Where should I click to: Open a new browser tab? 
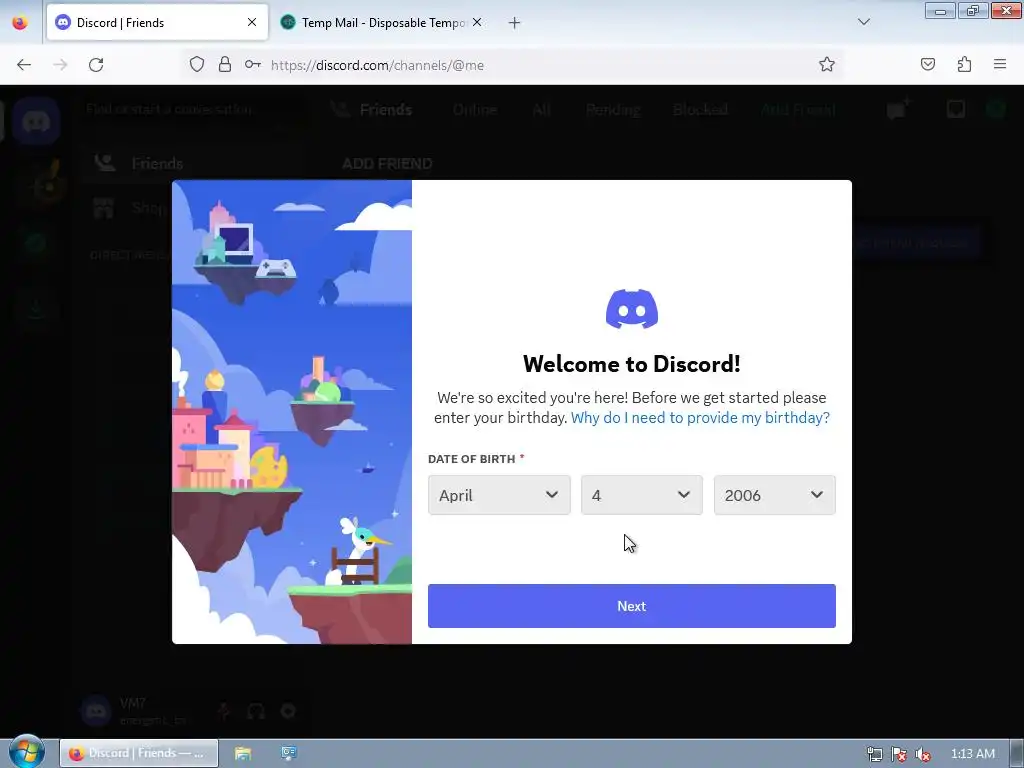coord(514,23)
